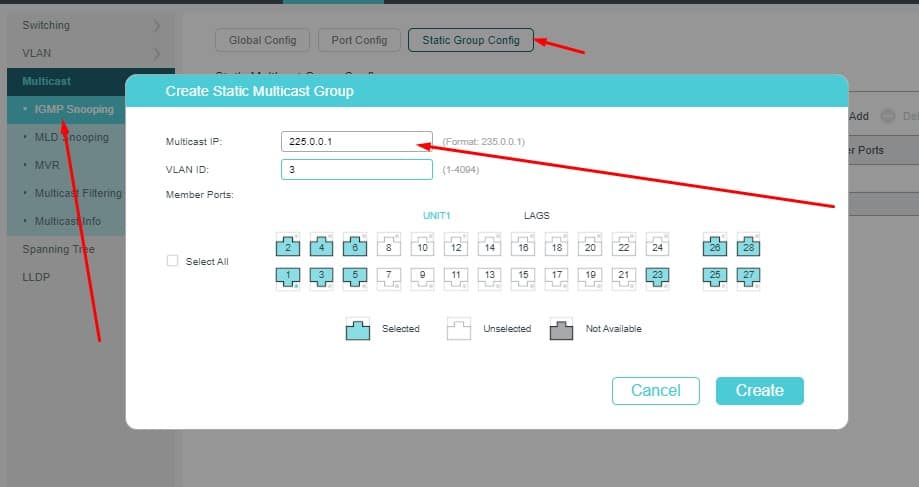Viewport: 919px width, 487px height.
Task: Select member port 8
Action: 389,245
